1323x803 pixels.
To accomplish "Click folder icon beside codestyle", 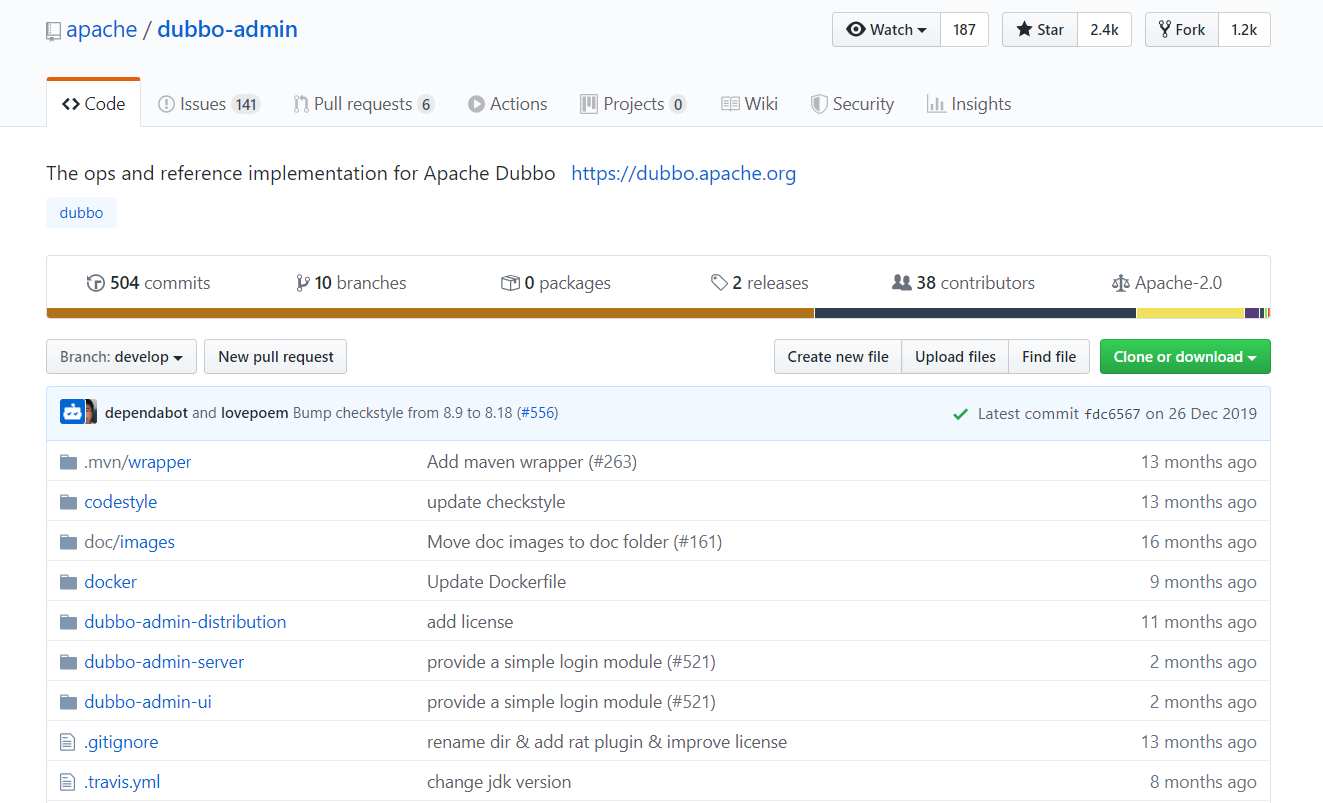I will [68, 502].
